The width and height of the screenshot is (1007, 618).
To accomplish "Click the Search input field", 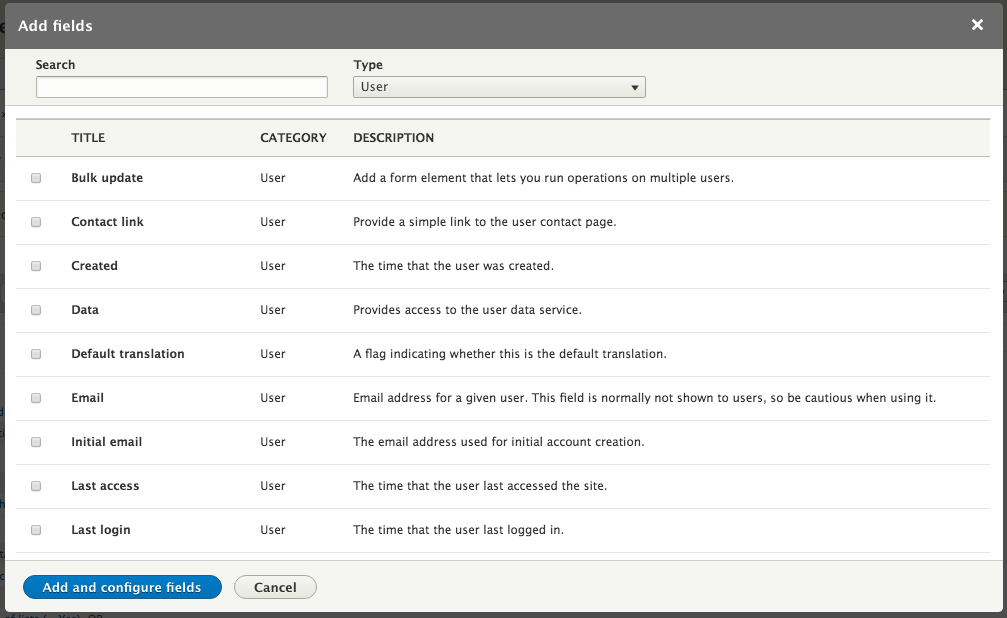I will (182, 88).
